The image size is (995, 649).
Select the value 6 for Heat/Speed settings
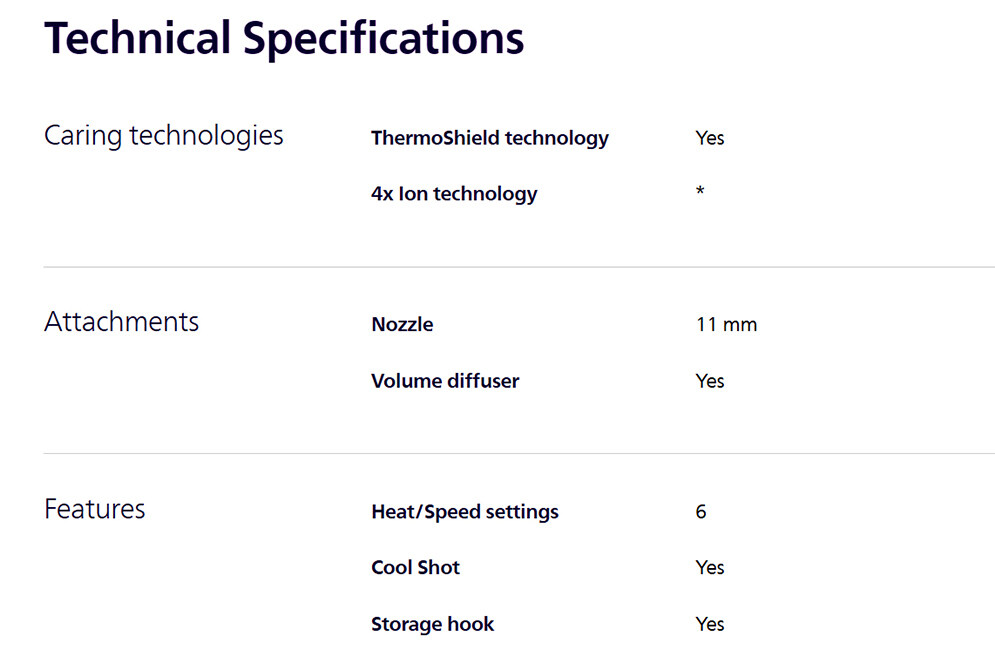[x=701, y=512]
